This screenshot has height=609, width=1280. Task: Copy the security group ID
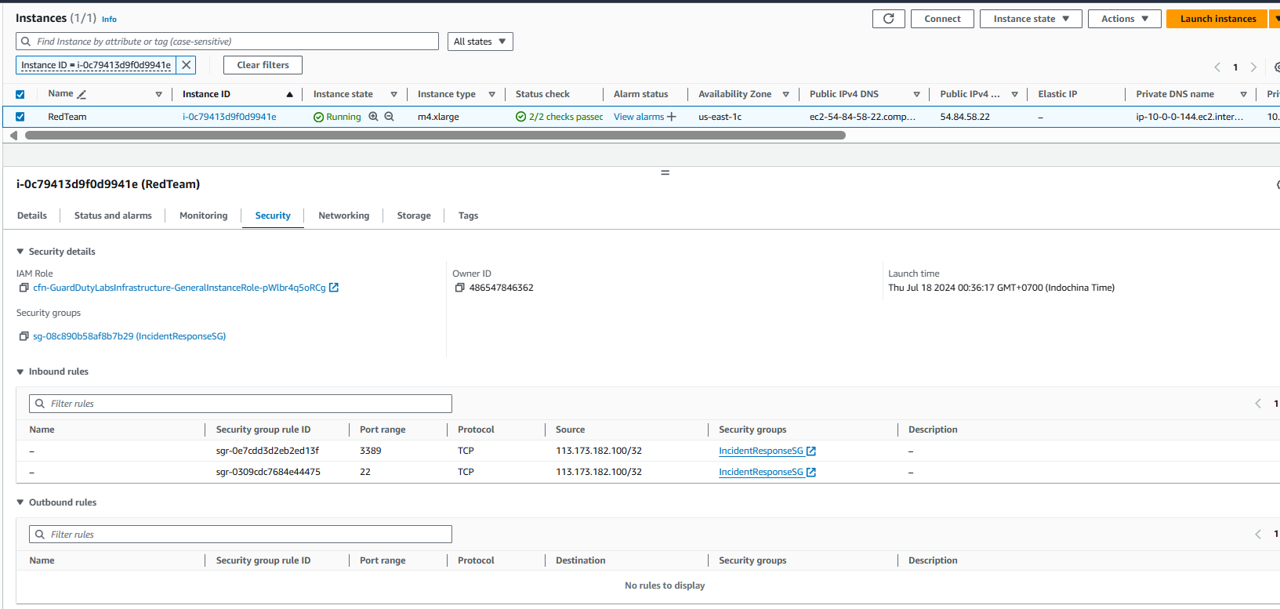coord(24,337)
